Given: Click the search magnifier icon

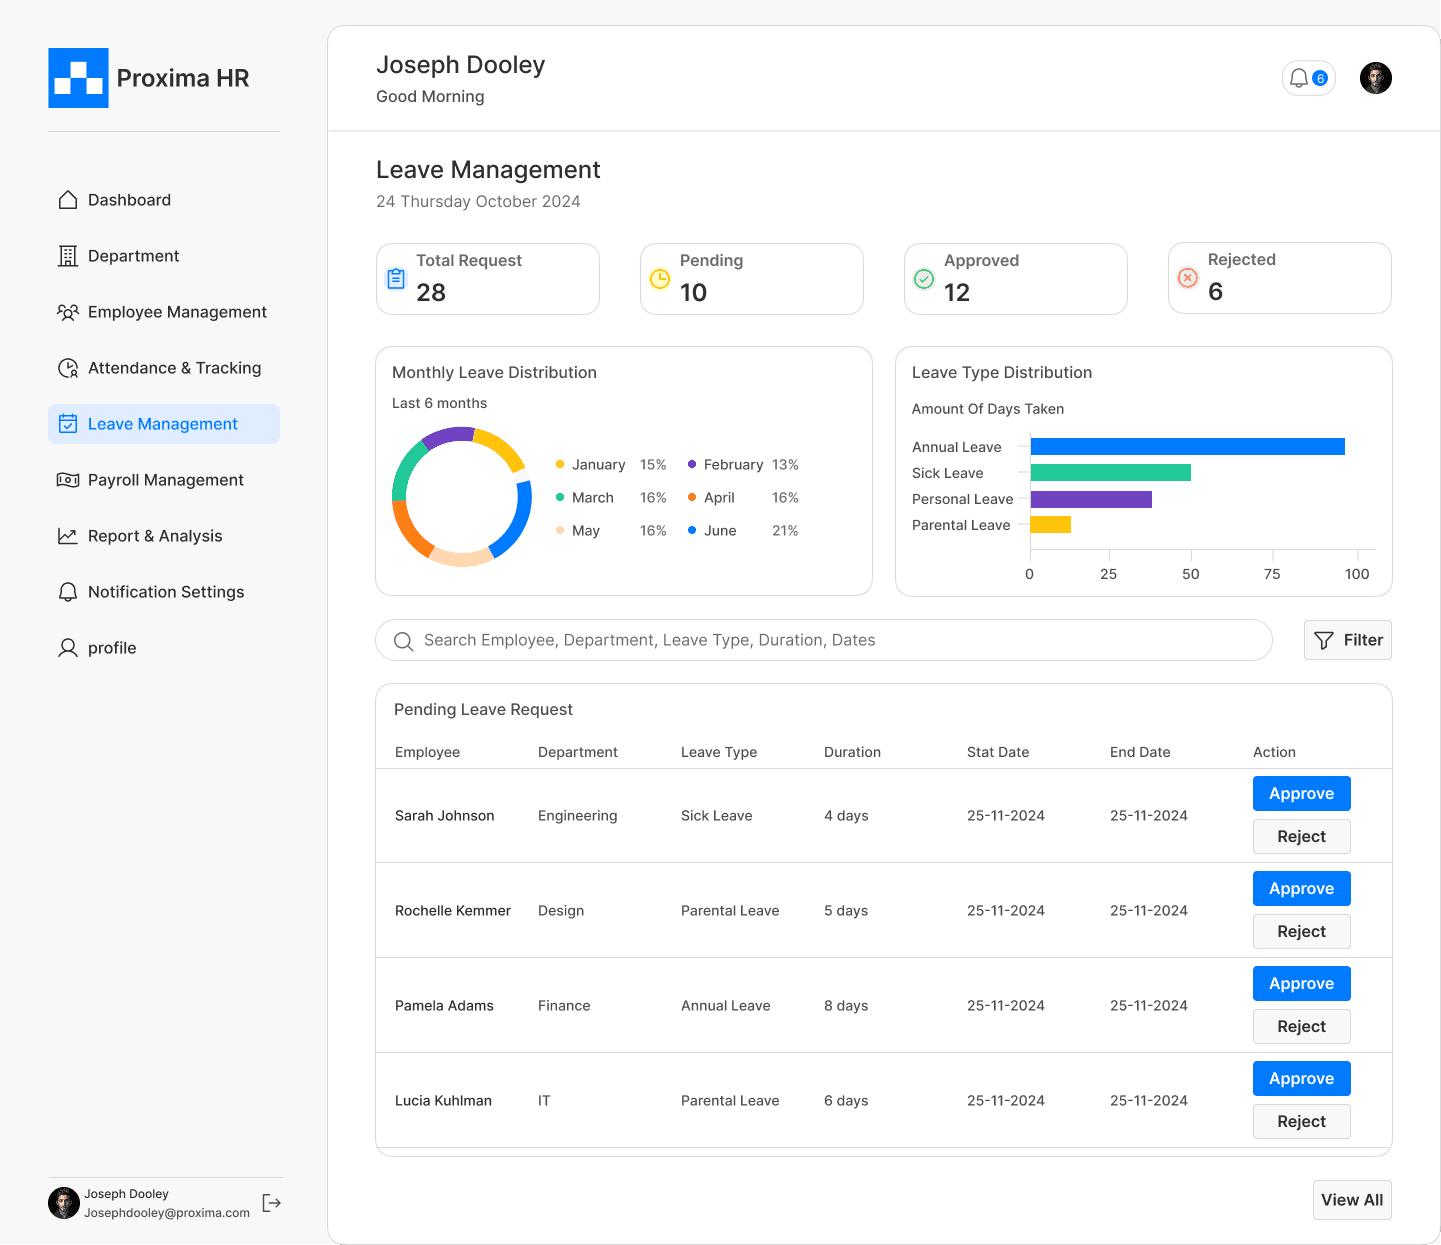Looking at the screenshot, I should [403, 641].
